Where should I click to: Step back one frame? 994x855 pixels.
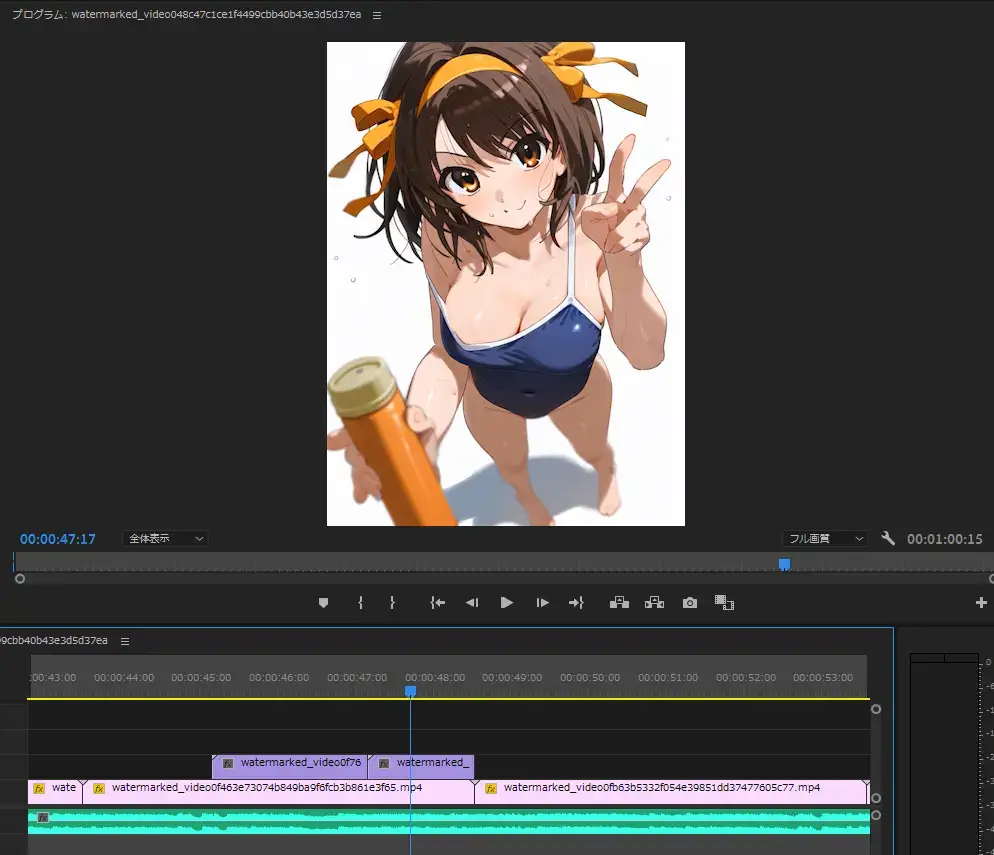472,603
